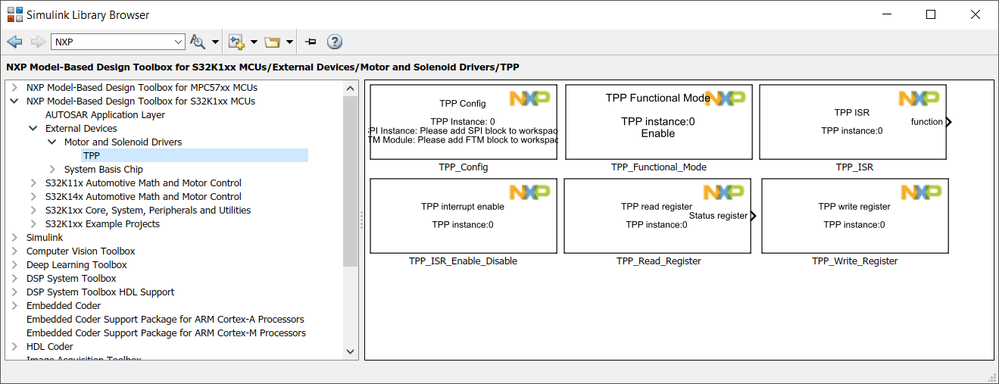Viewport: 999px width, 384px height.
Task: Expand S32K11x Automotive Math and Motor Control
Action: click(33, 183)
